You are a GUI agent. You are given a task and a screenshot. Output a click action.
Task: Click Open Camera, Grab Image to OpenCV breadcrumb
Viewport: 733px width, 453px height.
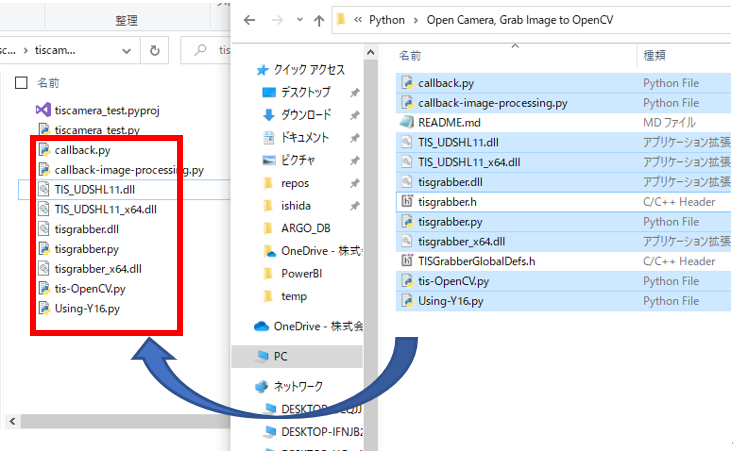pyautogui.click(x=520, y=20)
